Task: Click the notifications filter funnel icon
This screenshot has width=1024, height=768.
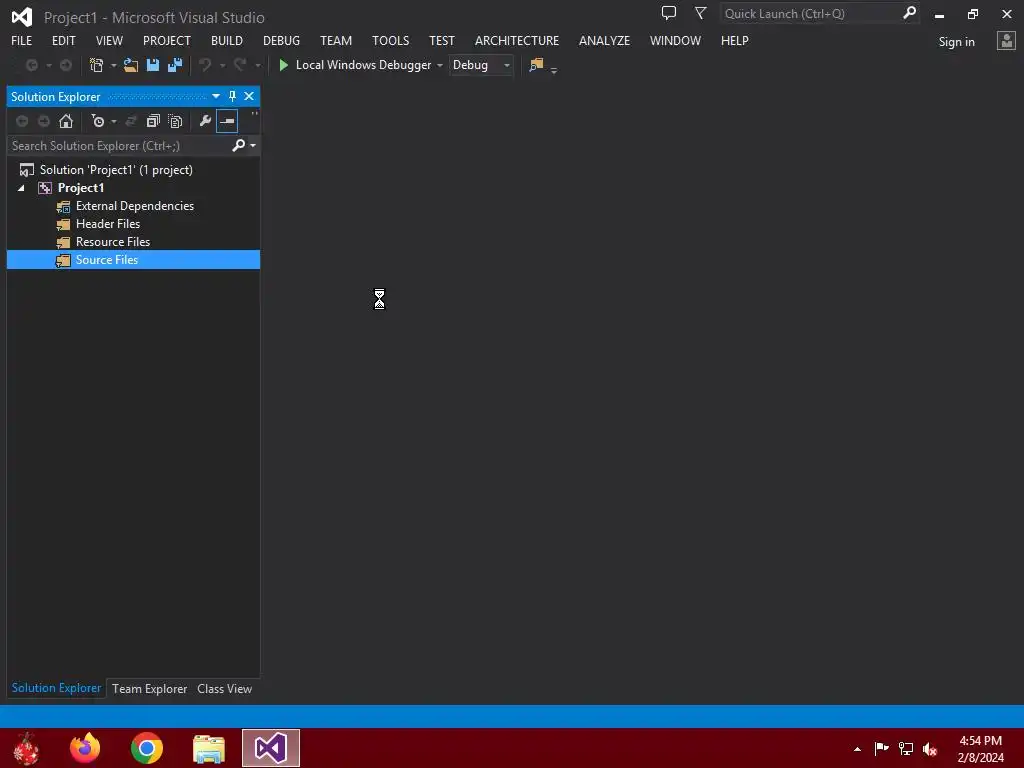Action: click(700, 13)
